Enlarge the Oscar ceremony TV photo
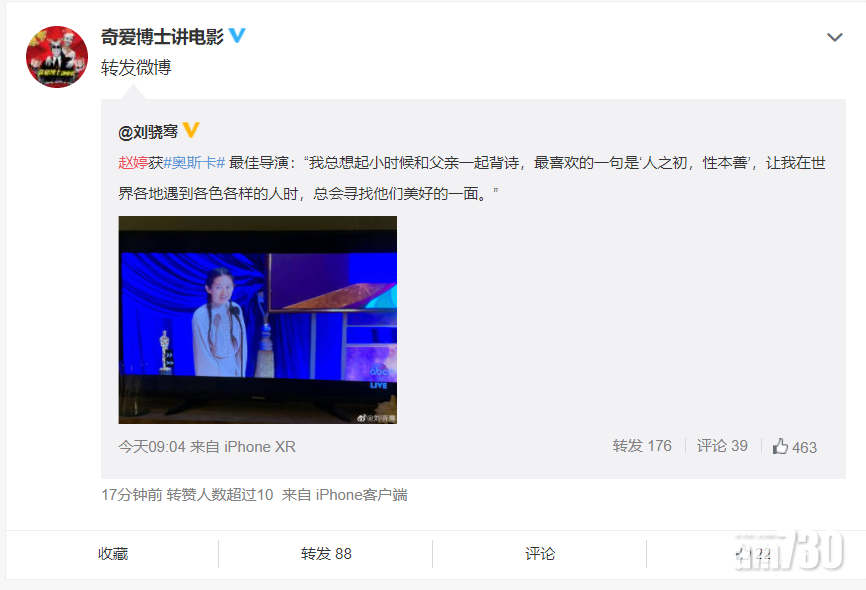Screen dimensions: 866x590 [257, 320]
